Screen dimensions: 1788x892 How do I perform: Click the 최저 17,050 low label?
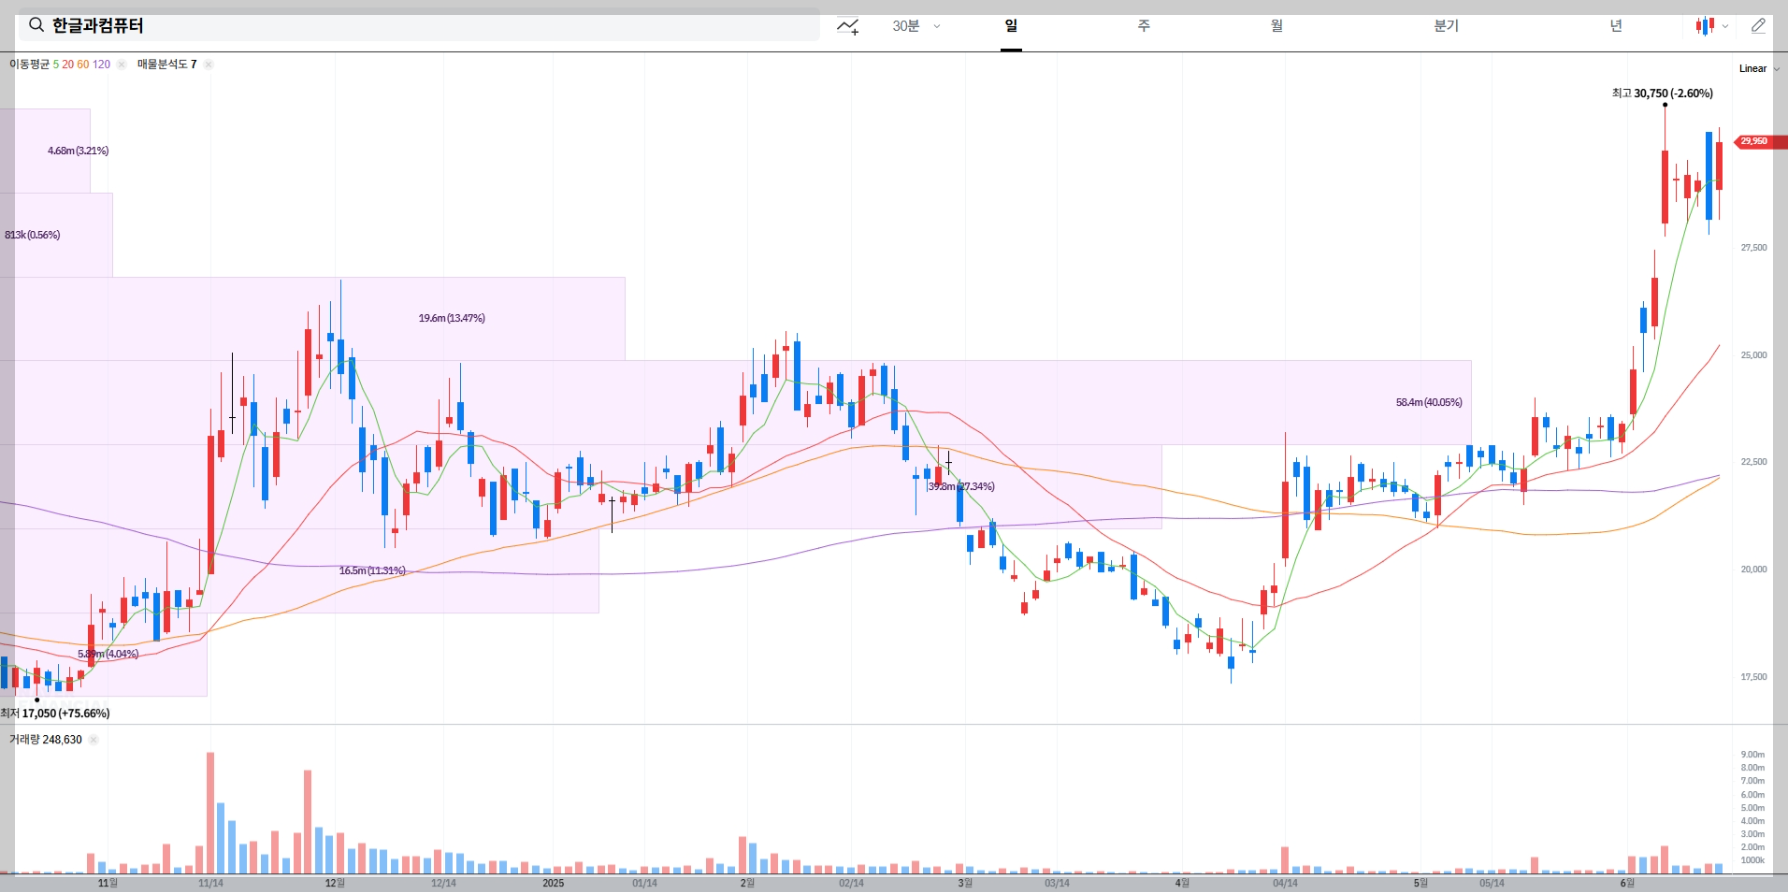(55, 713)
